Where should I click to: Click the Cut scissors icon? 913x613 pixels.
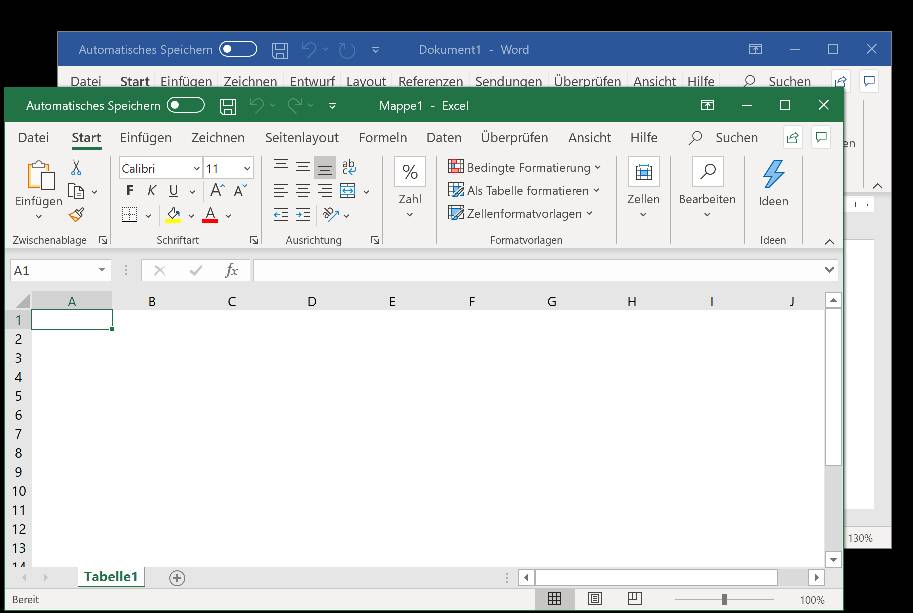76,168
